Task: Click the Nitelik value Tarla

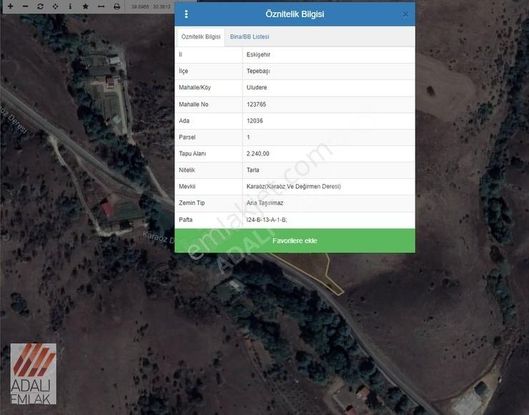Action: [x=253, y=170]
